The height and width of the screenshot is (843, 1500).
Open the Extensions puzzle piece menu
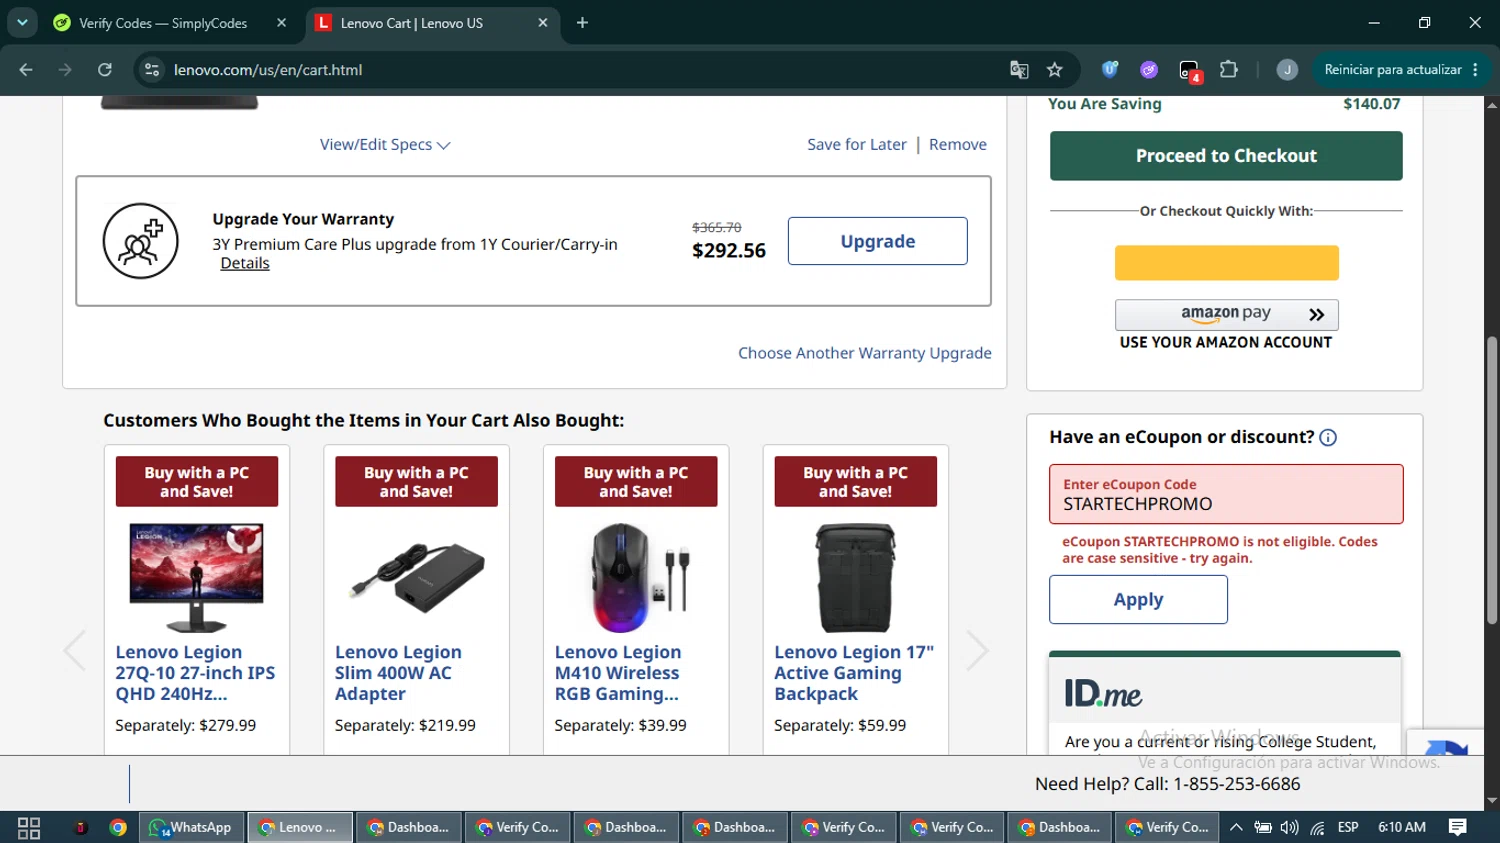tap(1229, 70)
